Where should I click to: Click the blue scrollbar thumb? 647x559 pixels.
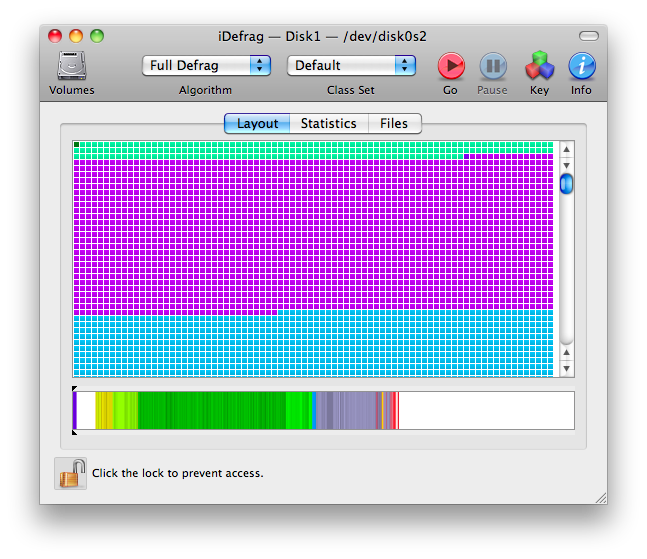pyautogui.click(x=567, y=184)
